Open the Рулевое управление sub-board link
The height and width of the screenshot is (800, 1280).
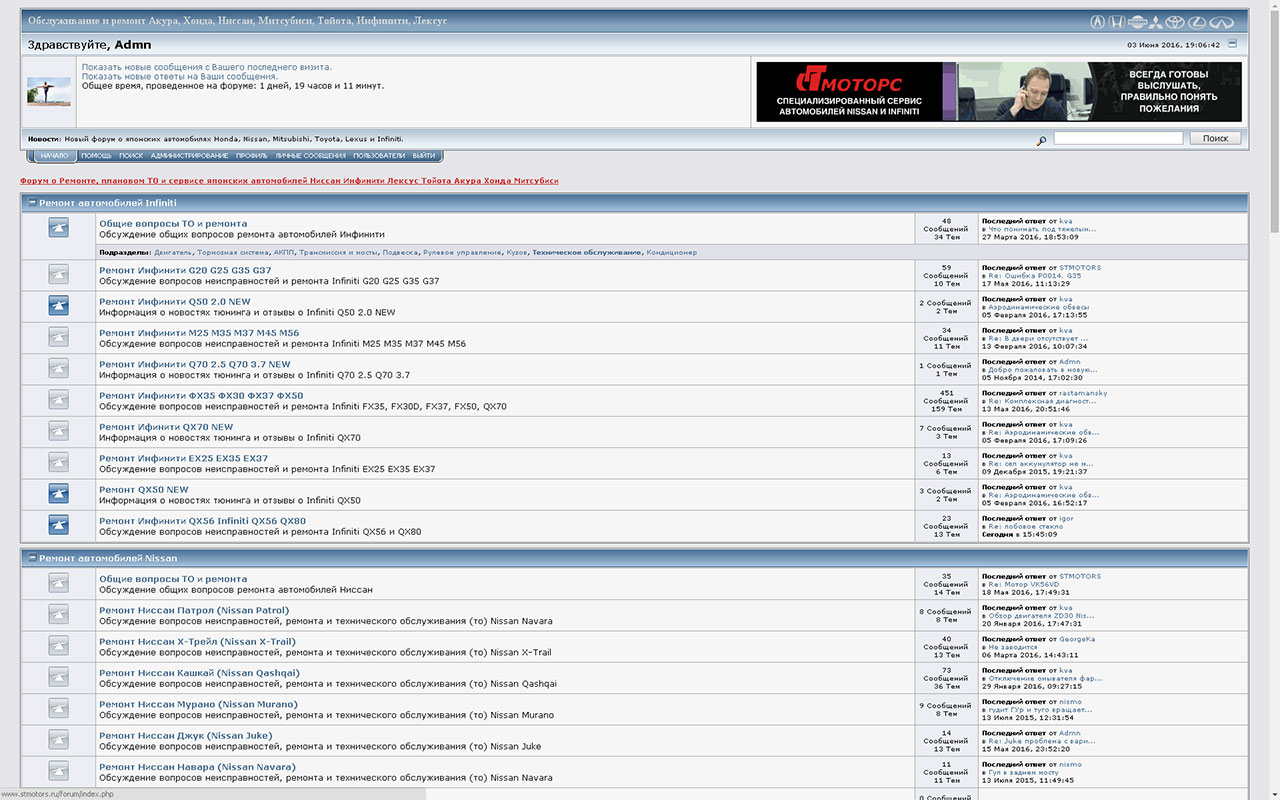462,253
